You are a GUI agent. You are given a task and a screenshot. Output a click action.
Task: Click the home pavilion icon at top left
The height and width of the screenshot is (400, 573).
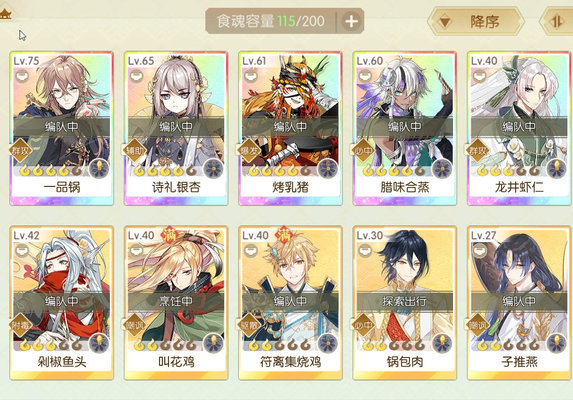(6, 14)
